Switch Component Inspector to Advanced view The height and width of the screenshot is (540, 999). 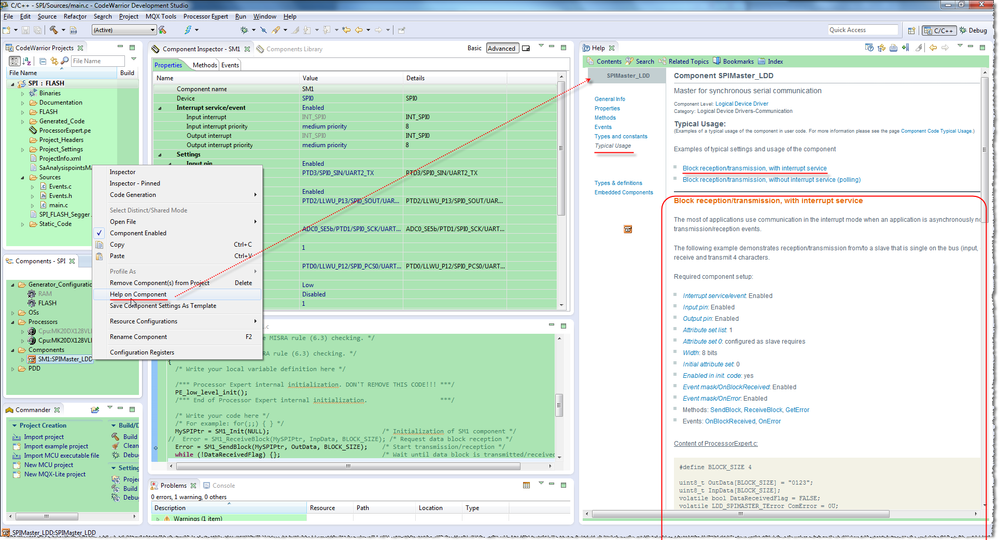coord(501,48)
